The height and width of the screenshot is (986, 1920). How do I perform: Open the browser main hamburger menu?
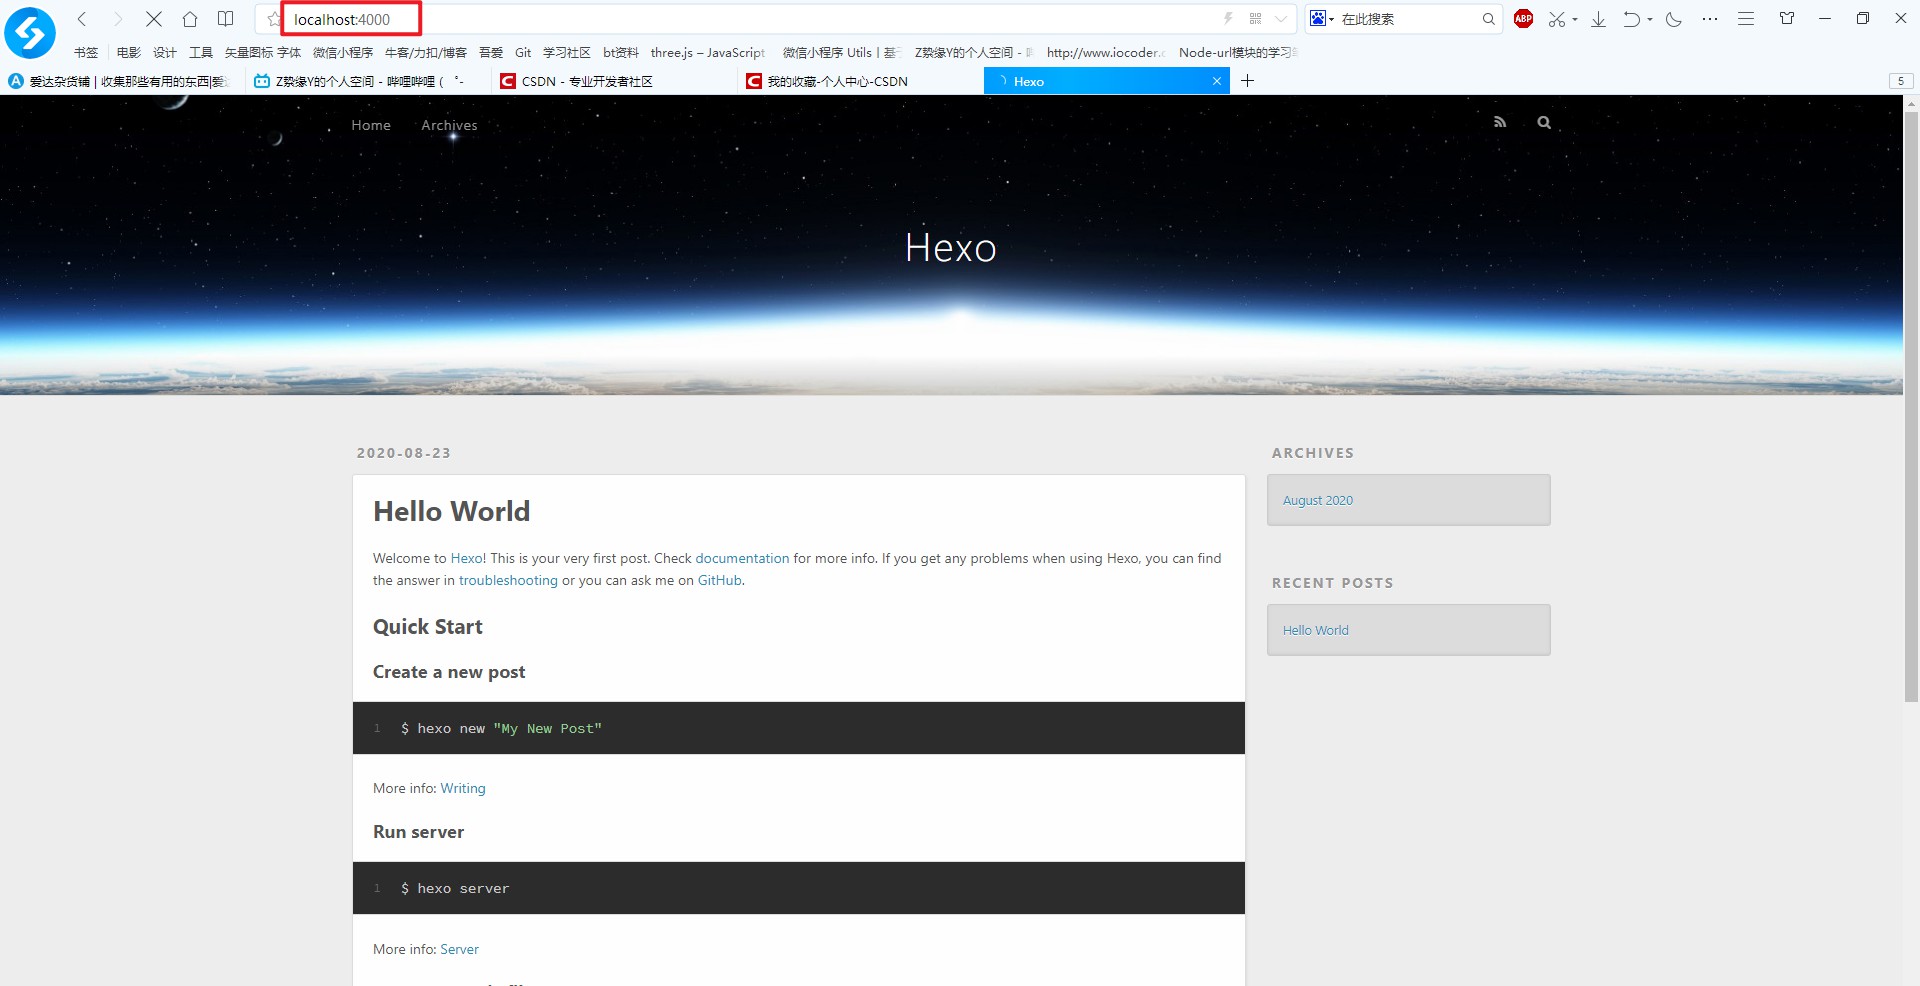tap(1746, 19)
